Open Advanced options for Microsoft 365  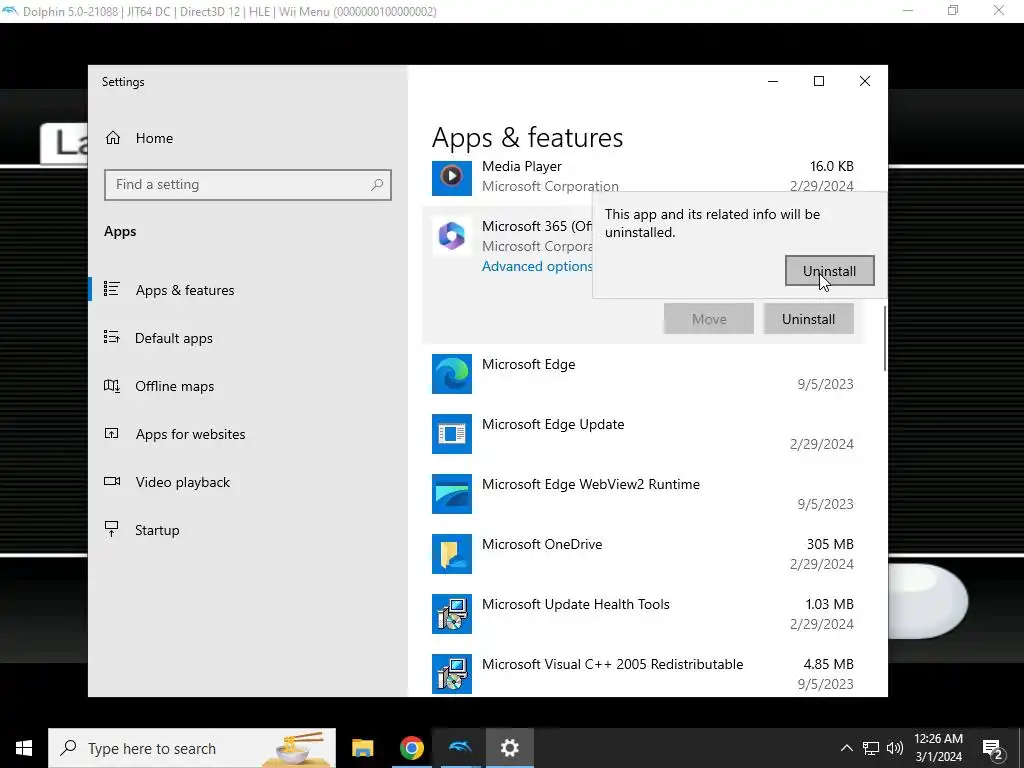click(537, 266)
